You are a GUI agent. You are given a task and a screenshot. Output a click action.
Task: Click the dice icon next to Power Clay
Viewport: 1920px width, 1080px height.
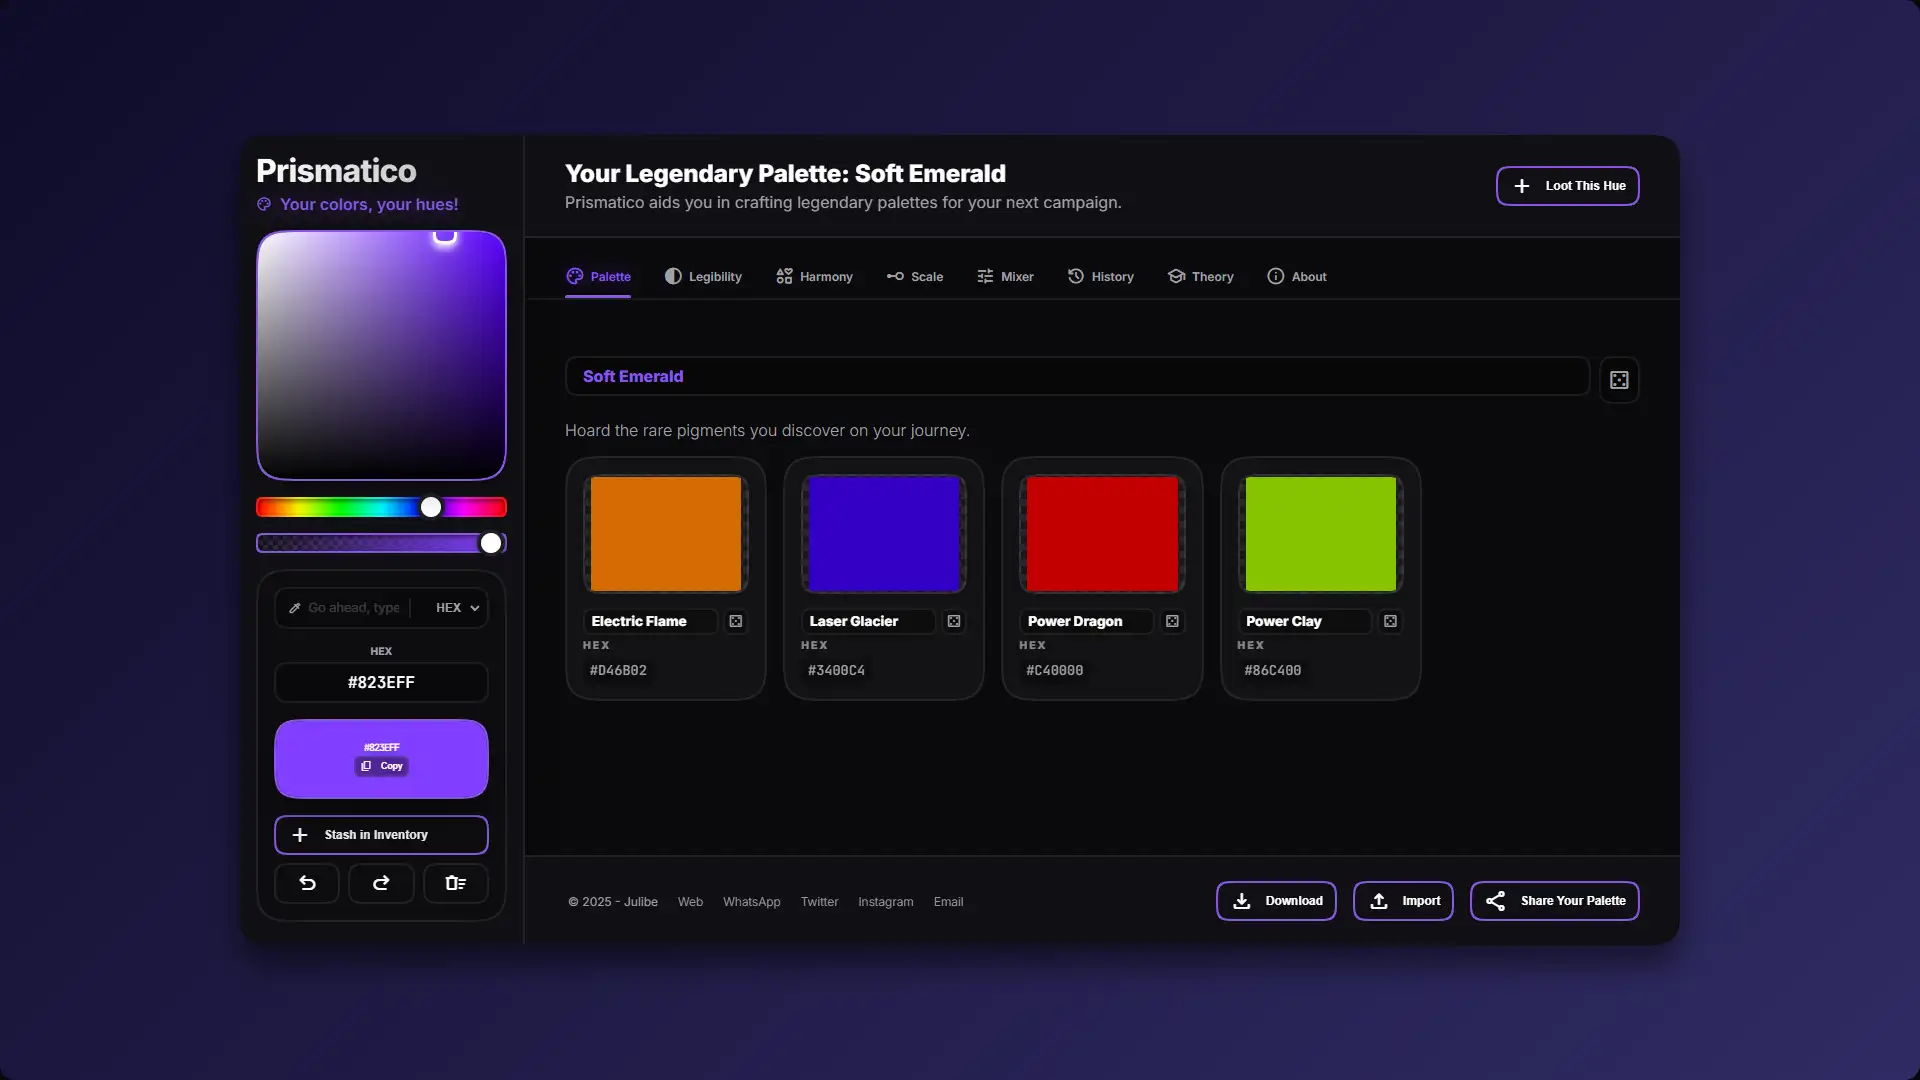pyautogui.click(x=1390, y=621)
